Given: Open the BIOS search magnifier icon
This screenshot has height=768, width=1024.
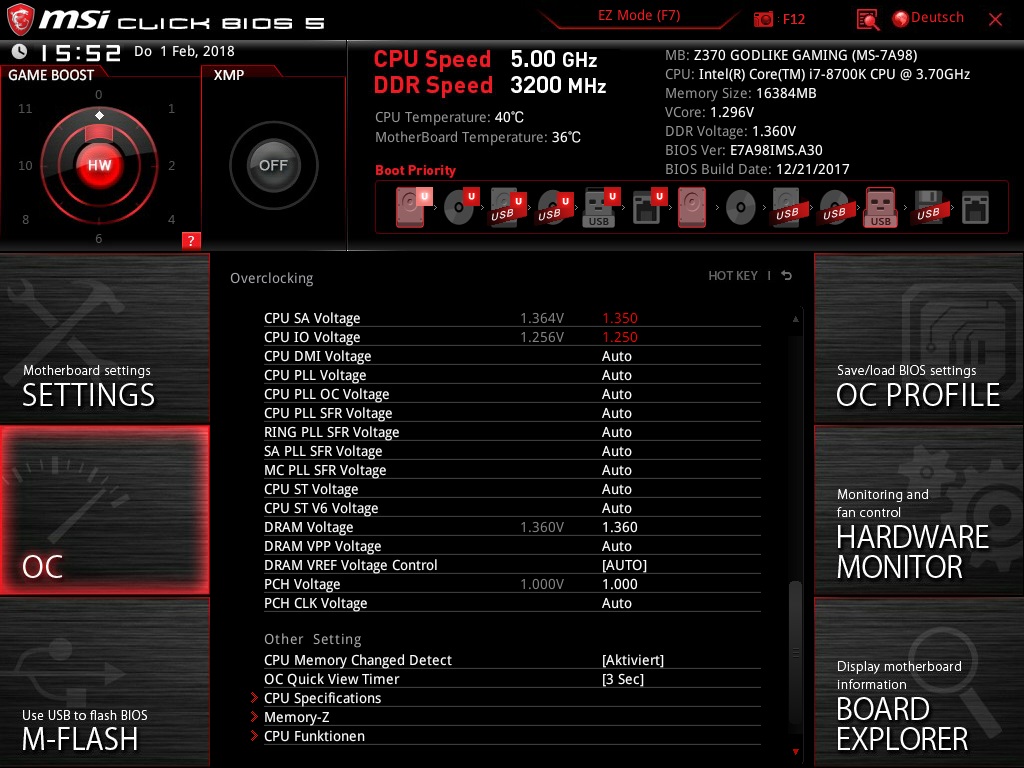Looking at the screenshot, I should 867,19.
